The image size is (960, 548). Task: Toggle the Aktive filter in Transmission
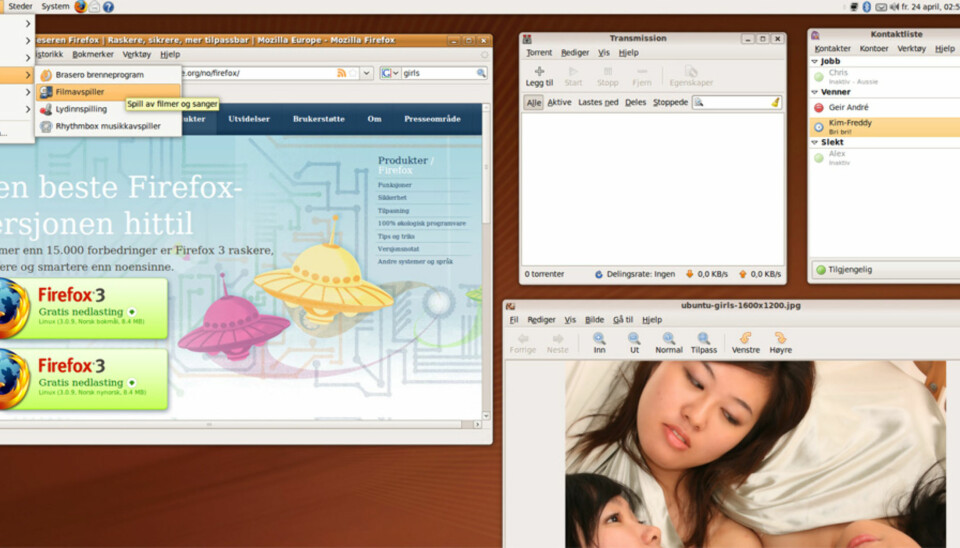coord(559,102)
